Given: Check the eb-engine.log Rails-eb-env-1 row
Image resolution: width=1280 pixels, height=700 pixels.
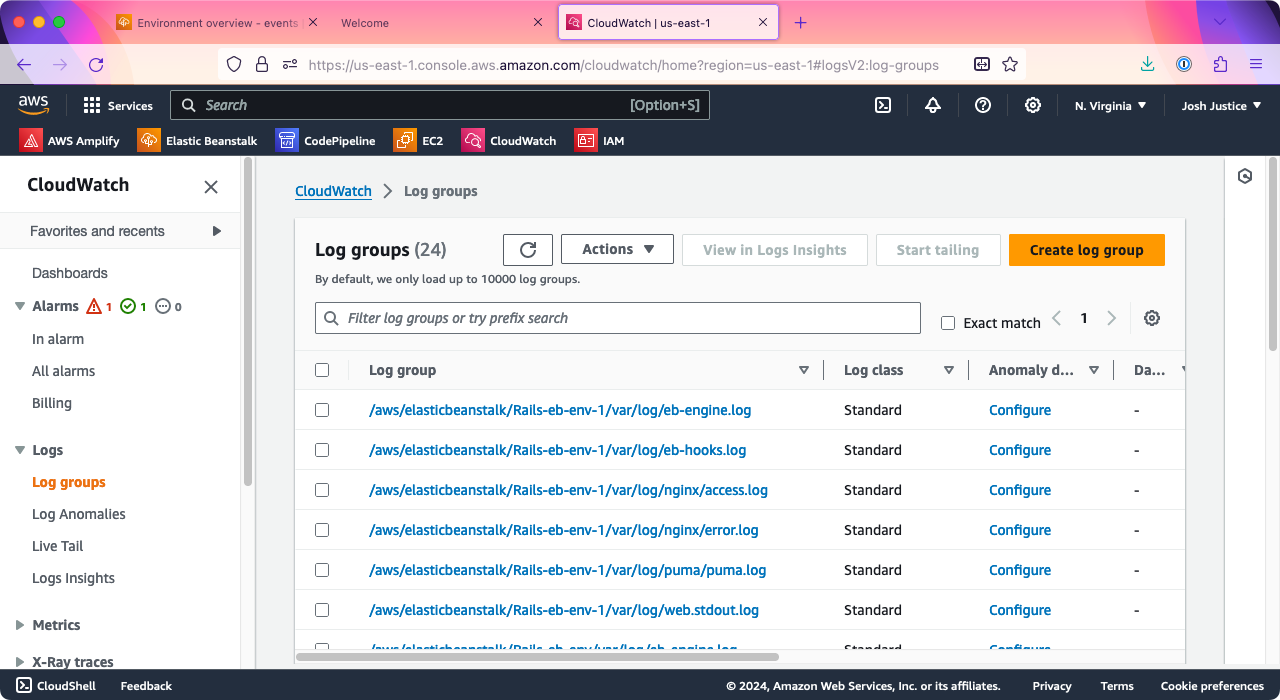Looking at the screenshot, I should pos(322,410).
